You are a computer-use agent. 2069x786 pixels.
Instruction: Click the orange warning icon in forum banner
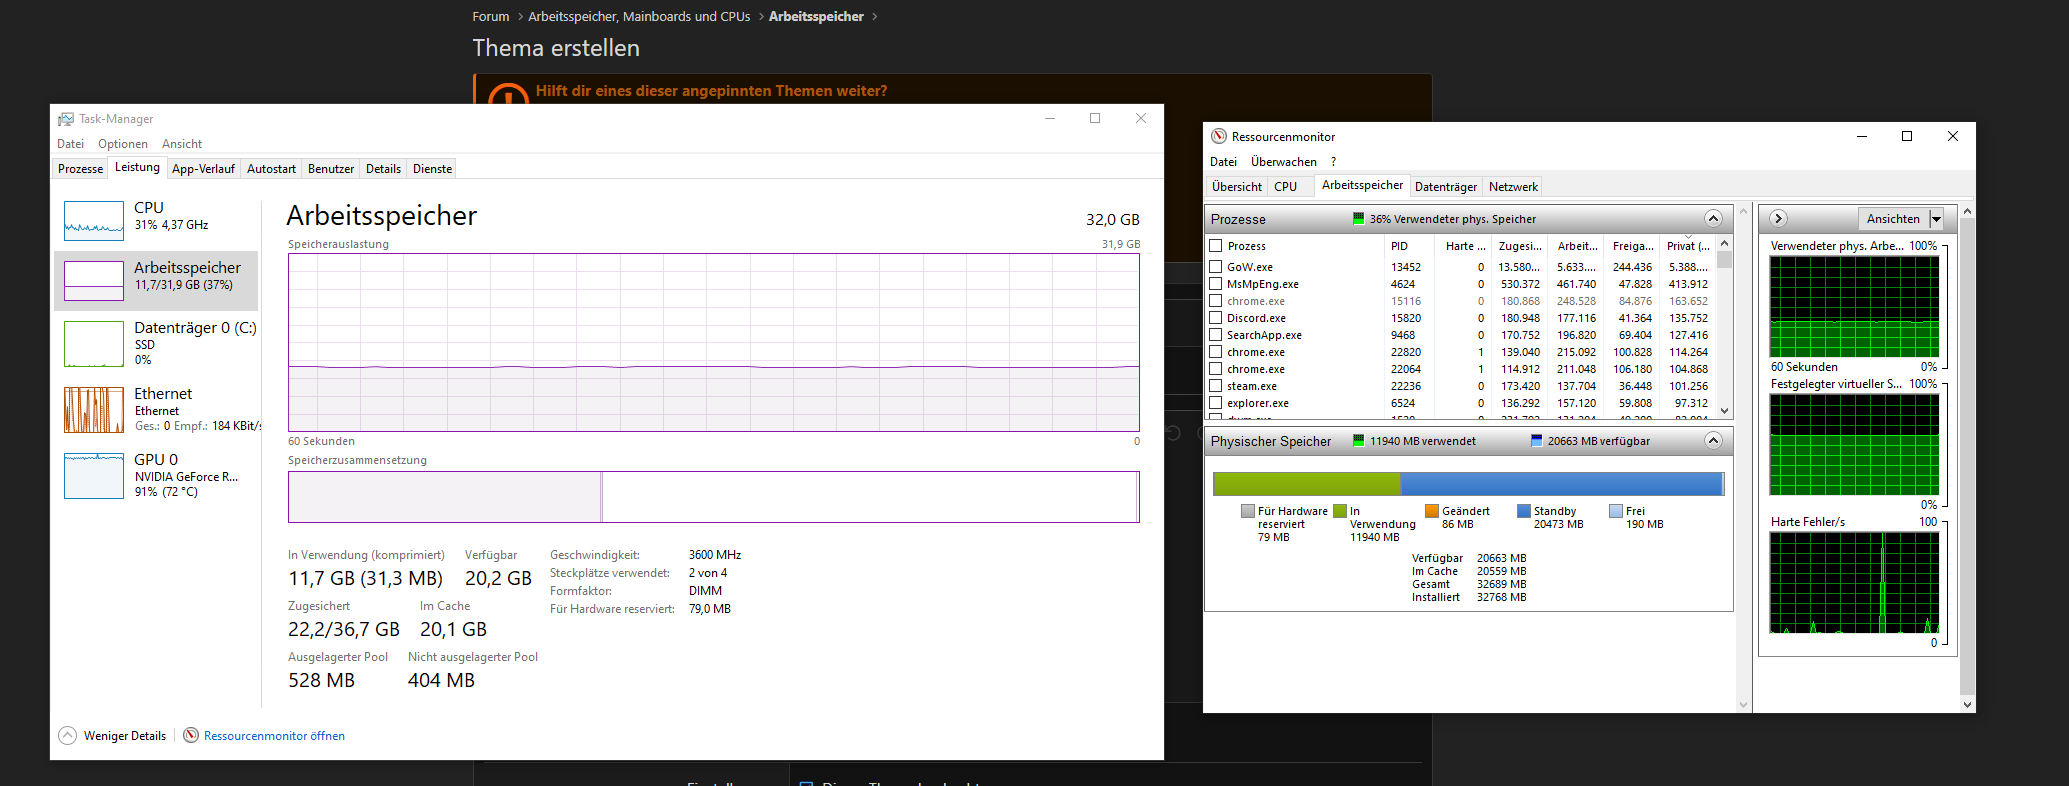pos(508,94)
